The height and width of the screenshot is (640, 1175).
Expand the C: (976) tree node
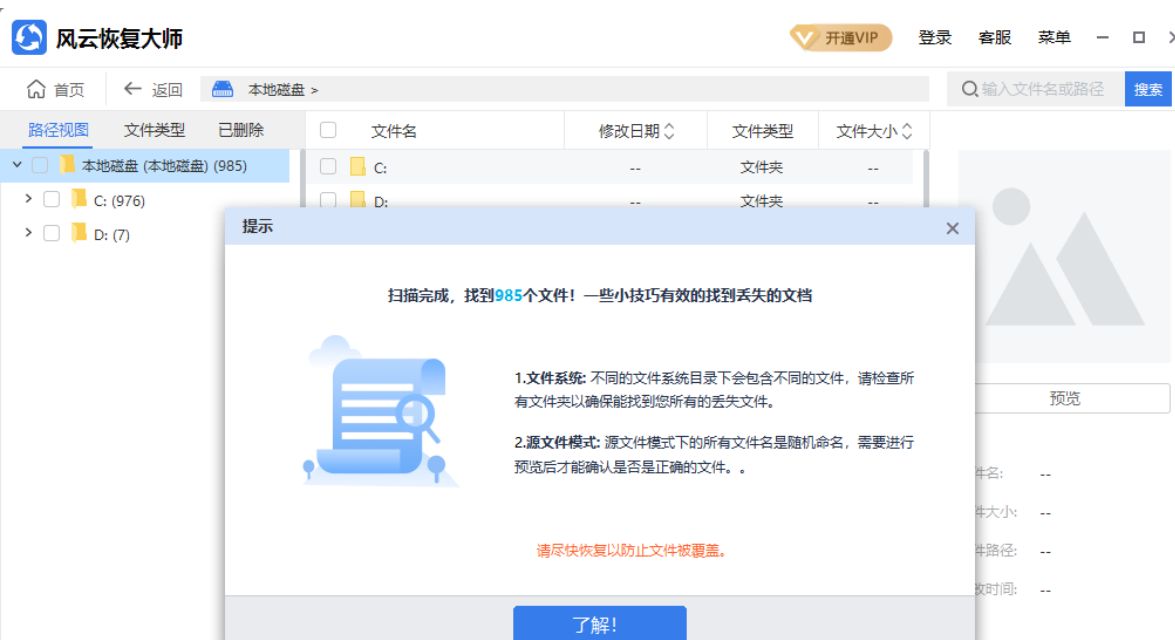28,200
